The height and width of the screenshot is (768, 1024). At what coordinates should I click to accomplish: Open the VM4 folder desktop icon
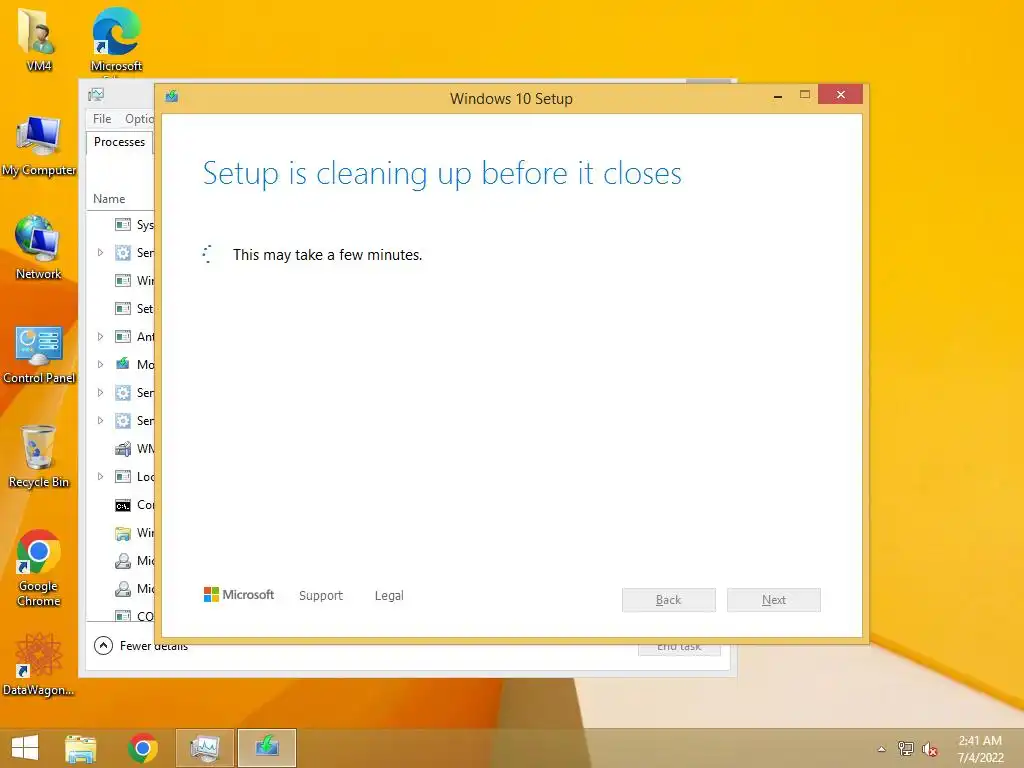pos(38,39)
